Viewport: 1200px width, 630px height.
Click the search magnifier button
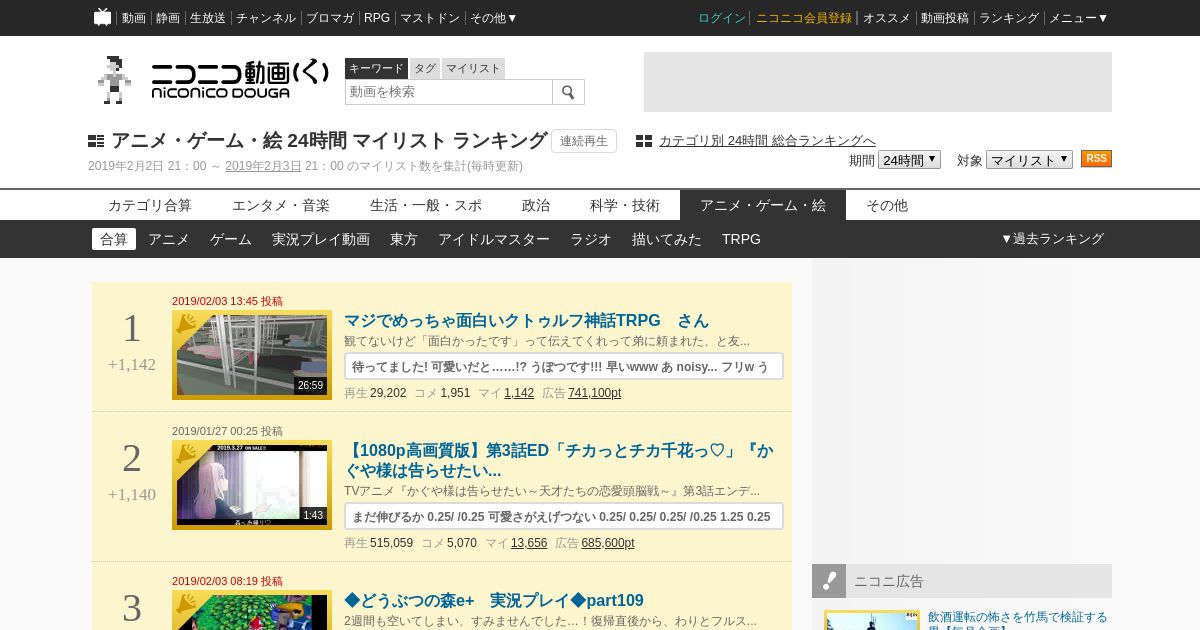pos(568,92)
